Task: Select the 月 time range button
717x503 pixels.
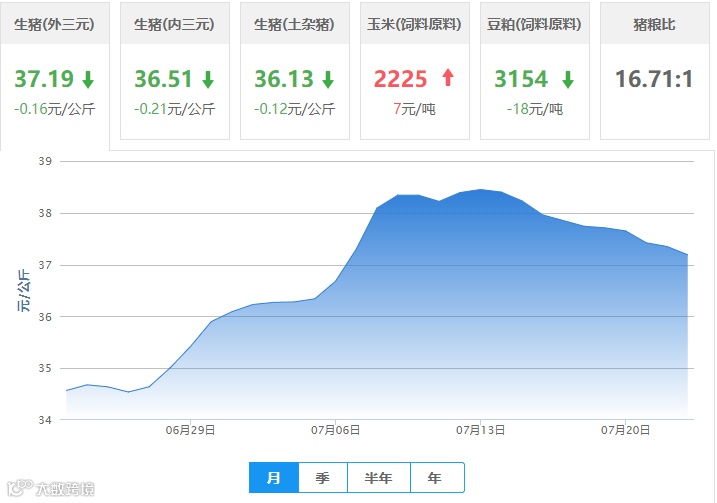Action: [274, 477]
